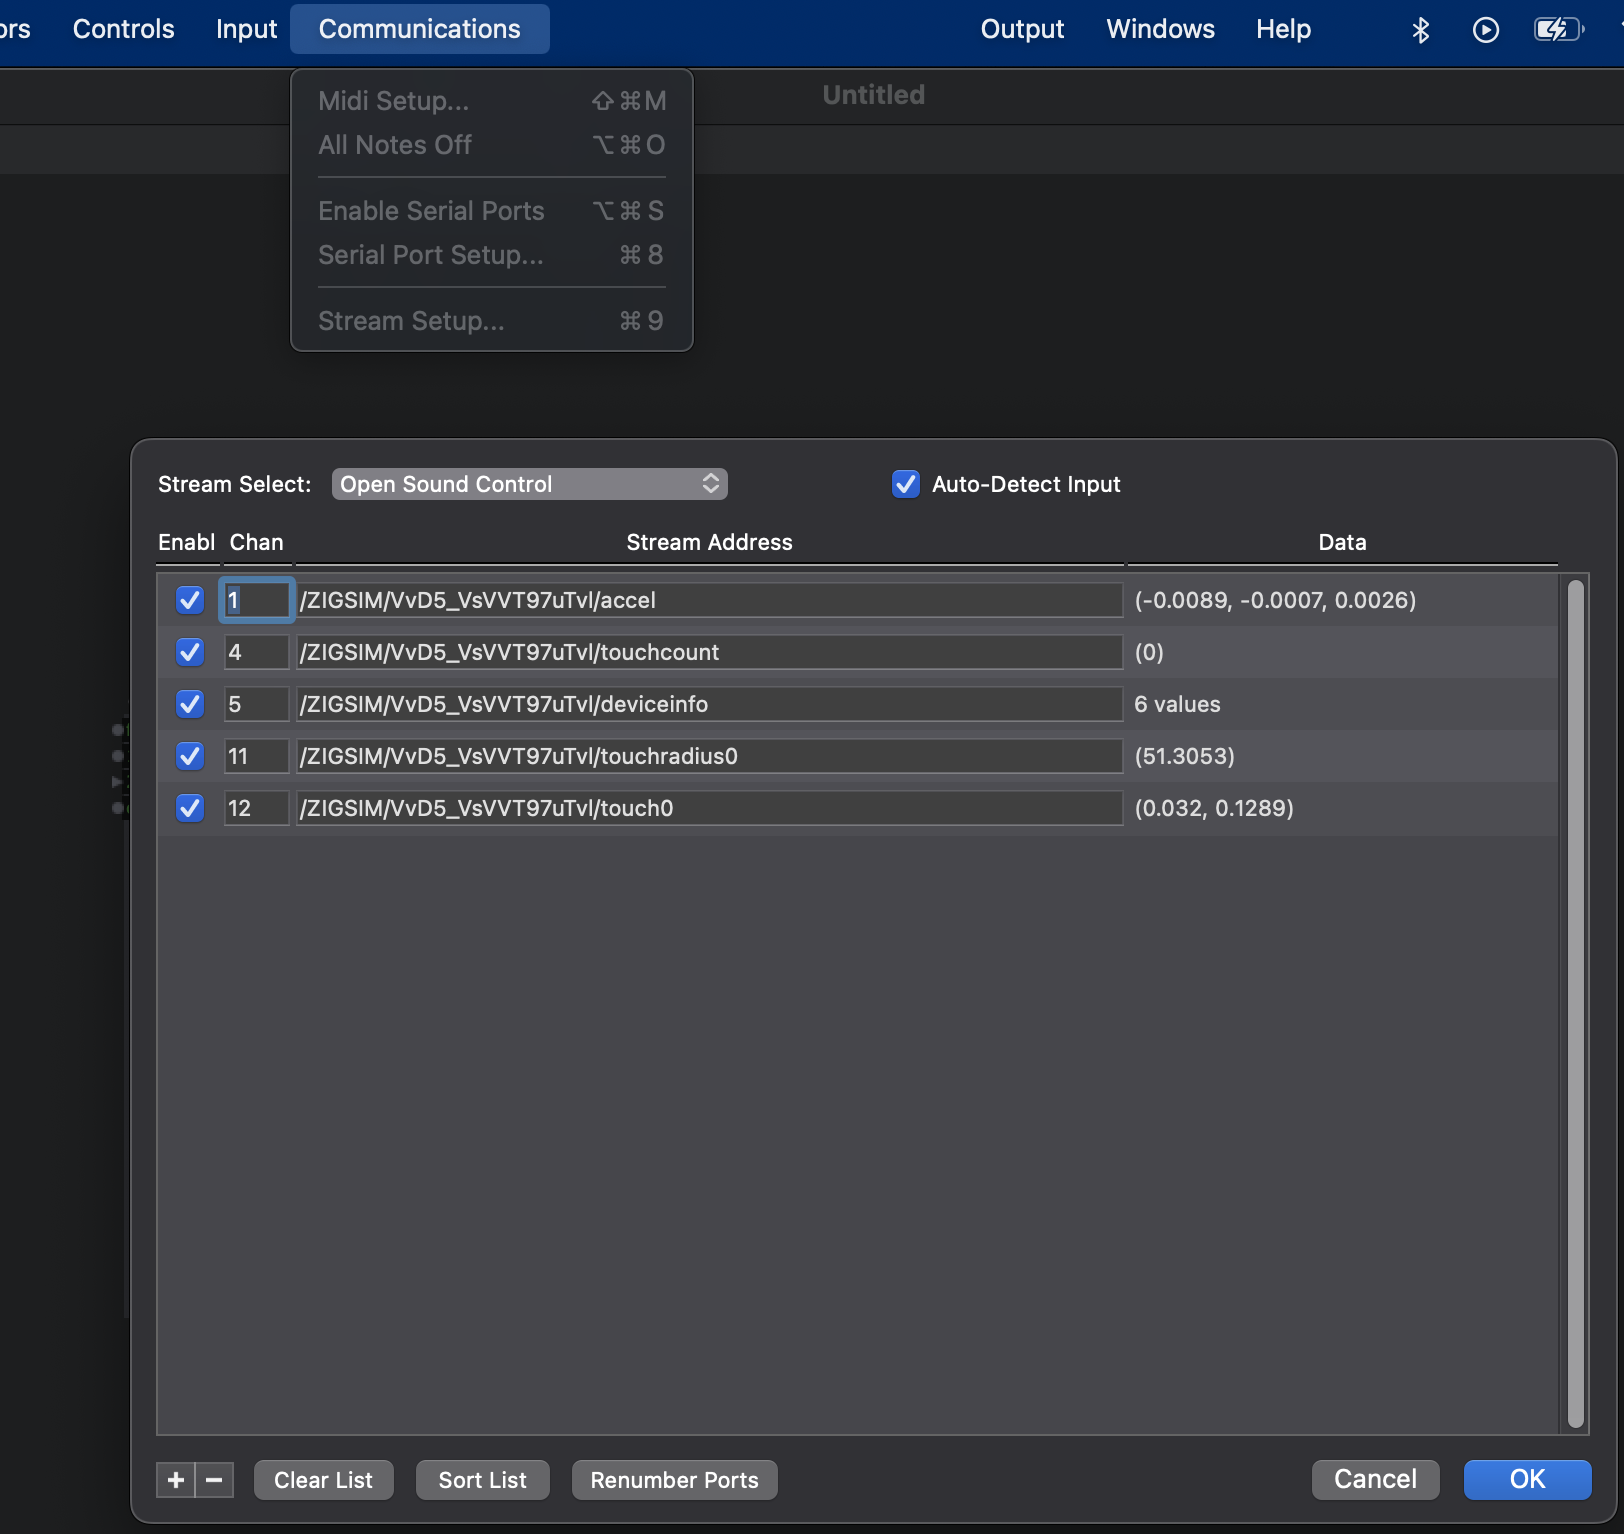Viewport: 1624px width, 1534px height.
Task: Toggle the touch0 stream enable checkbox
Action: pyautogui.click(x=189, y=808)
